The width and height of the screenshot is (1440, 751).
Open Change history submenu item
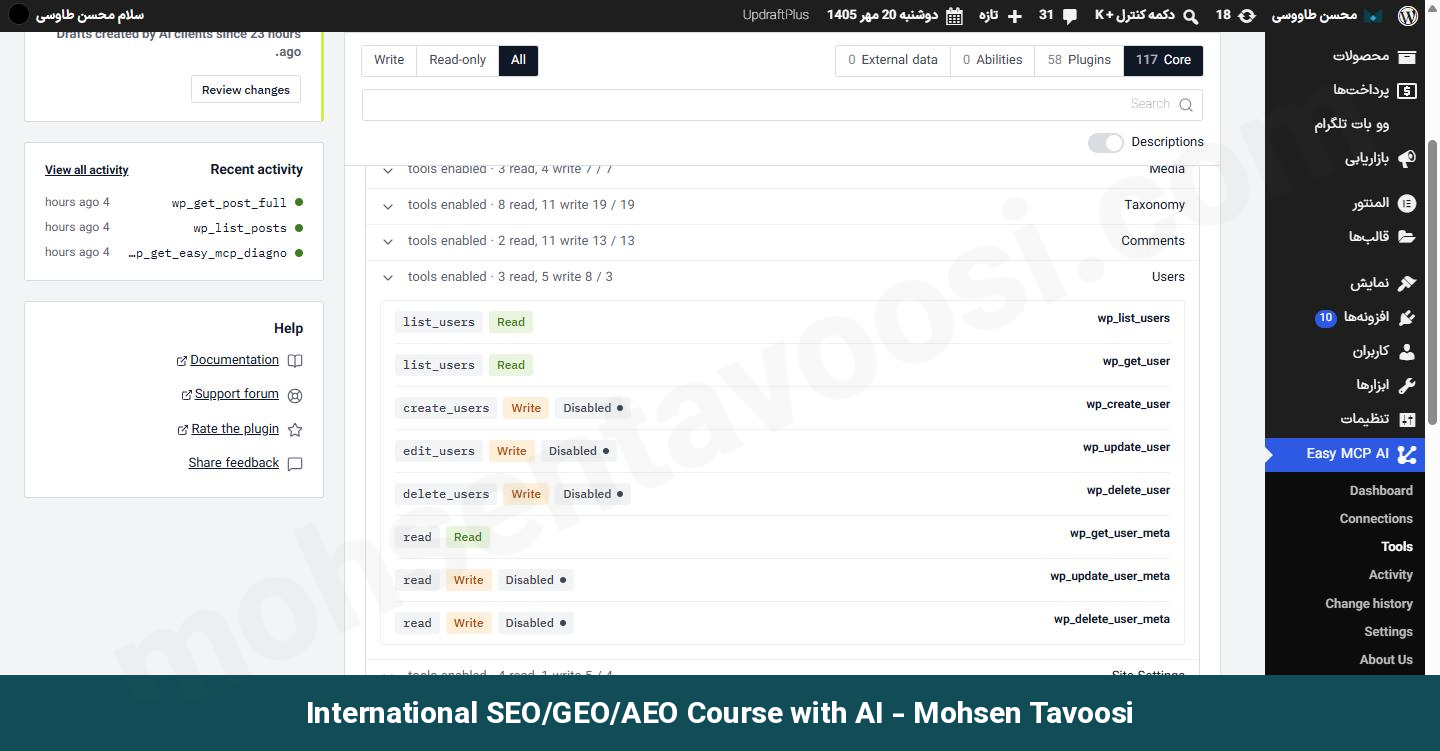[x=1369, y=604]
